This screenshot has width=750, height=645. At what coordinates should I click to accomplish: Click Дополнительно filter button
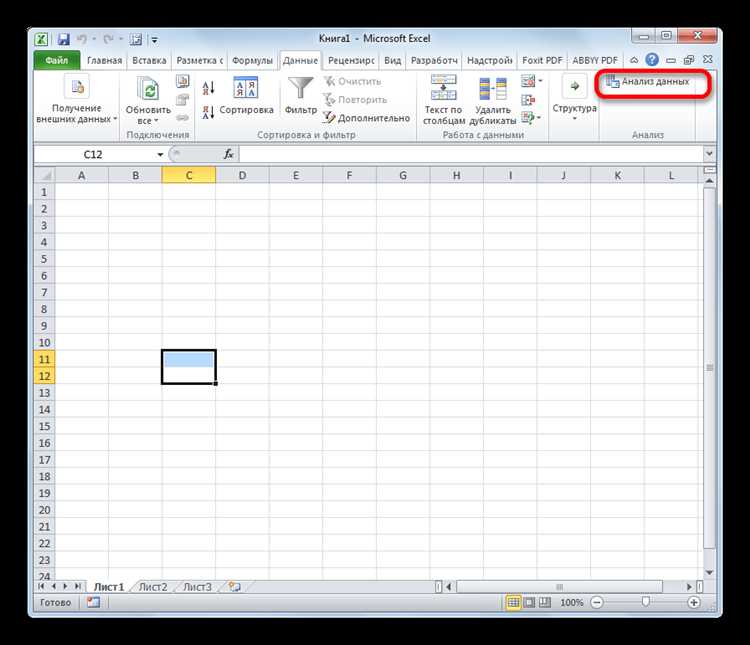click(x=367, y=118)
